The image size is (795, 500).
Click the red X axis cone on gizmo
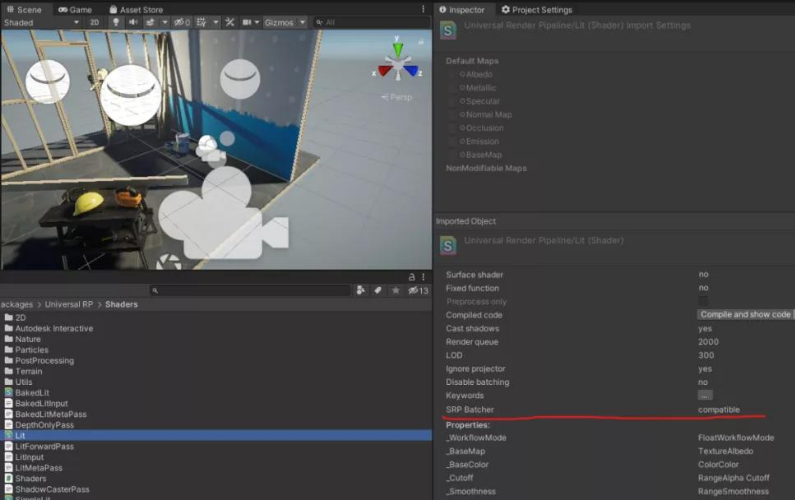(x=385, y=70)
